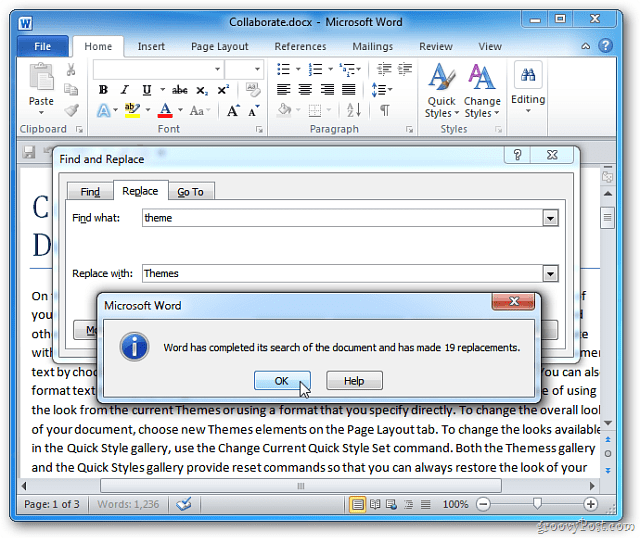Click the Paste clipboard icon

click(41, 77)
